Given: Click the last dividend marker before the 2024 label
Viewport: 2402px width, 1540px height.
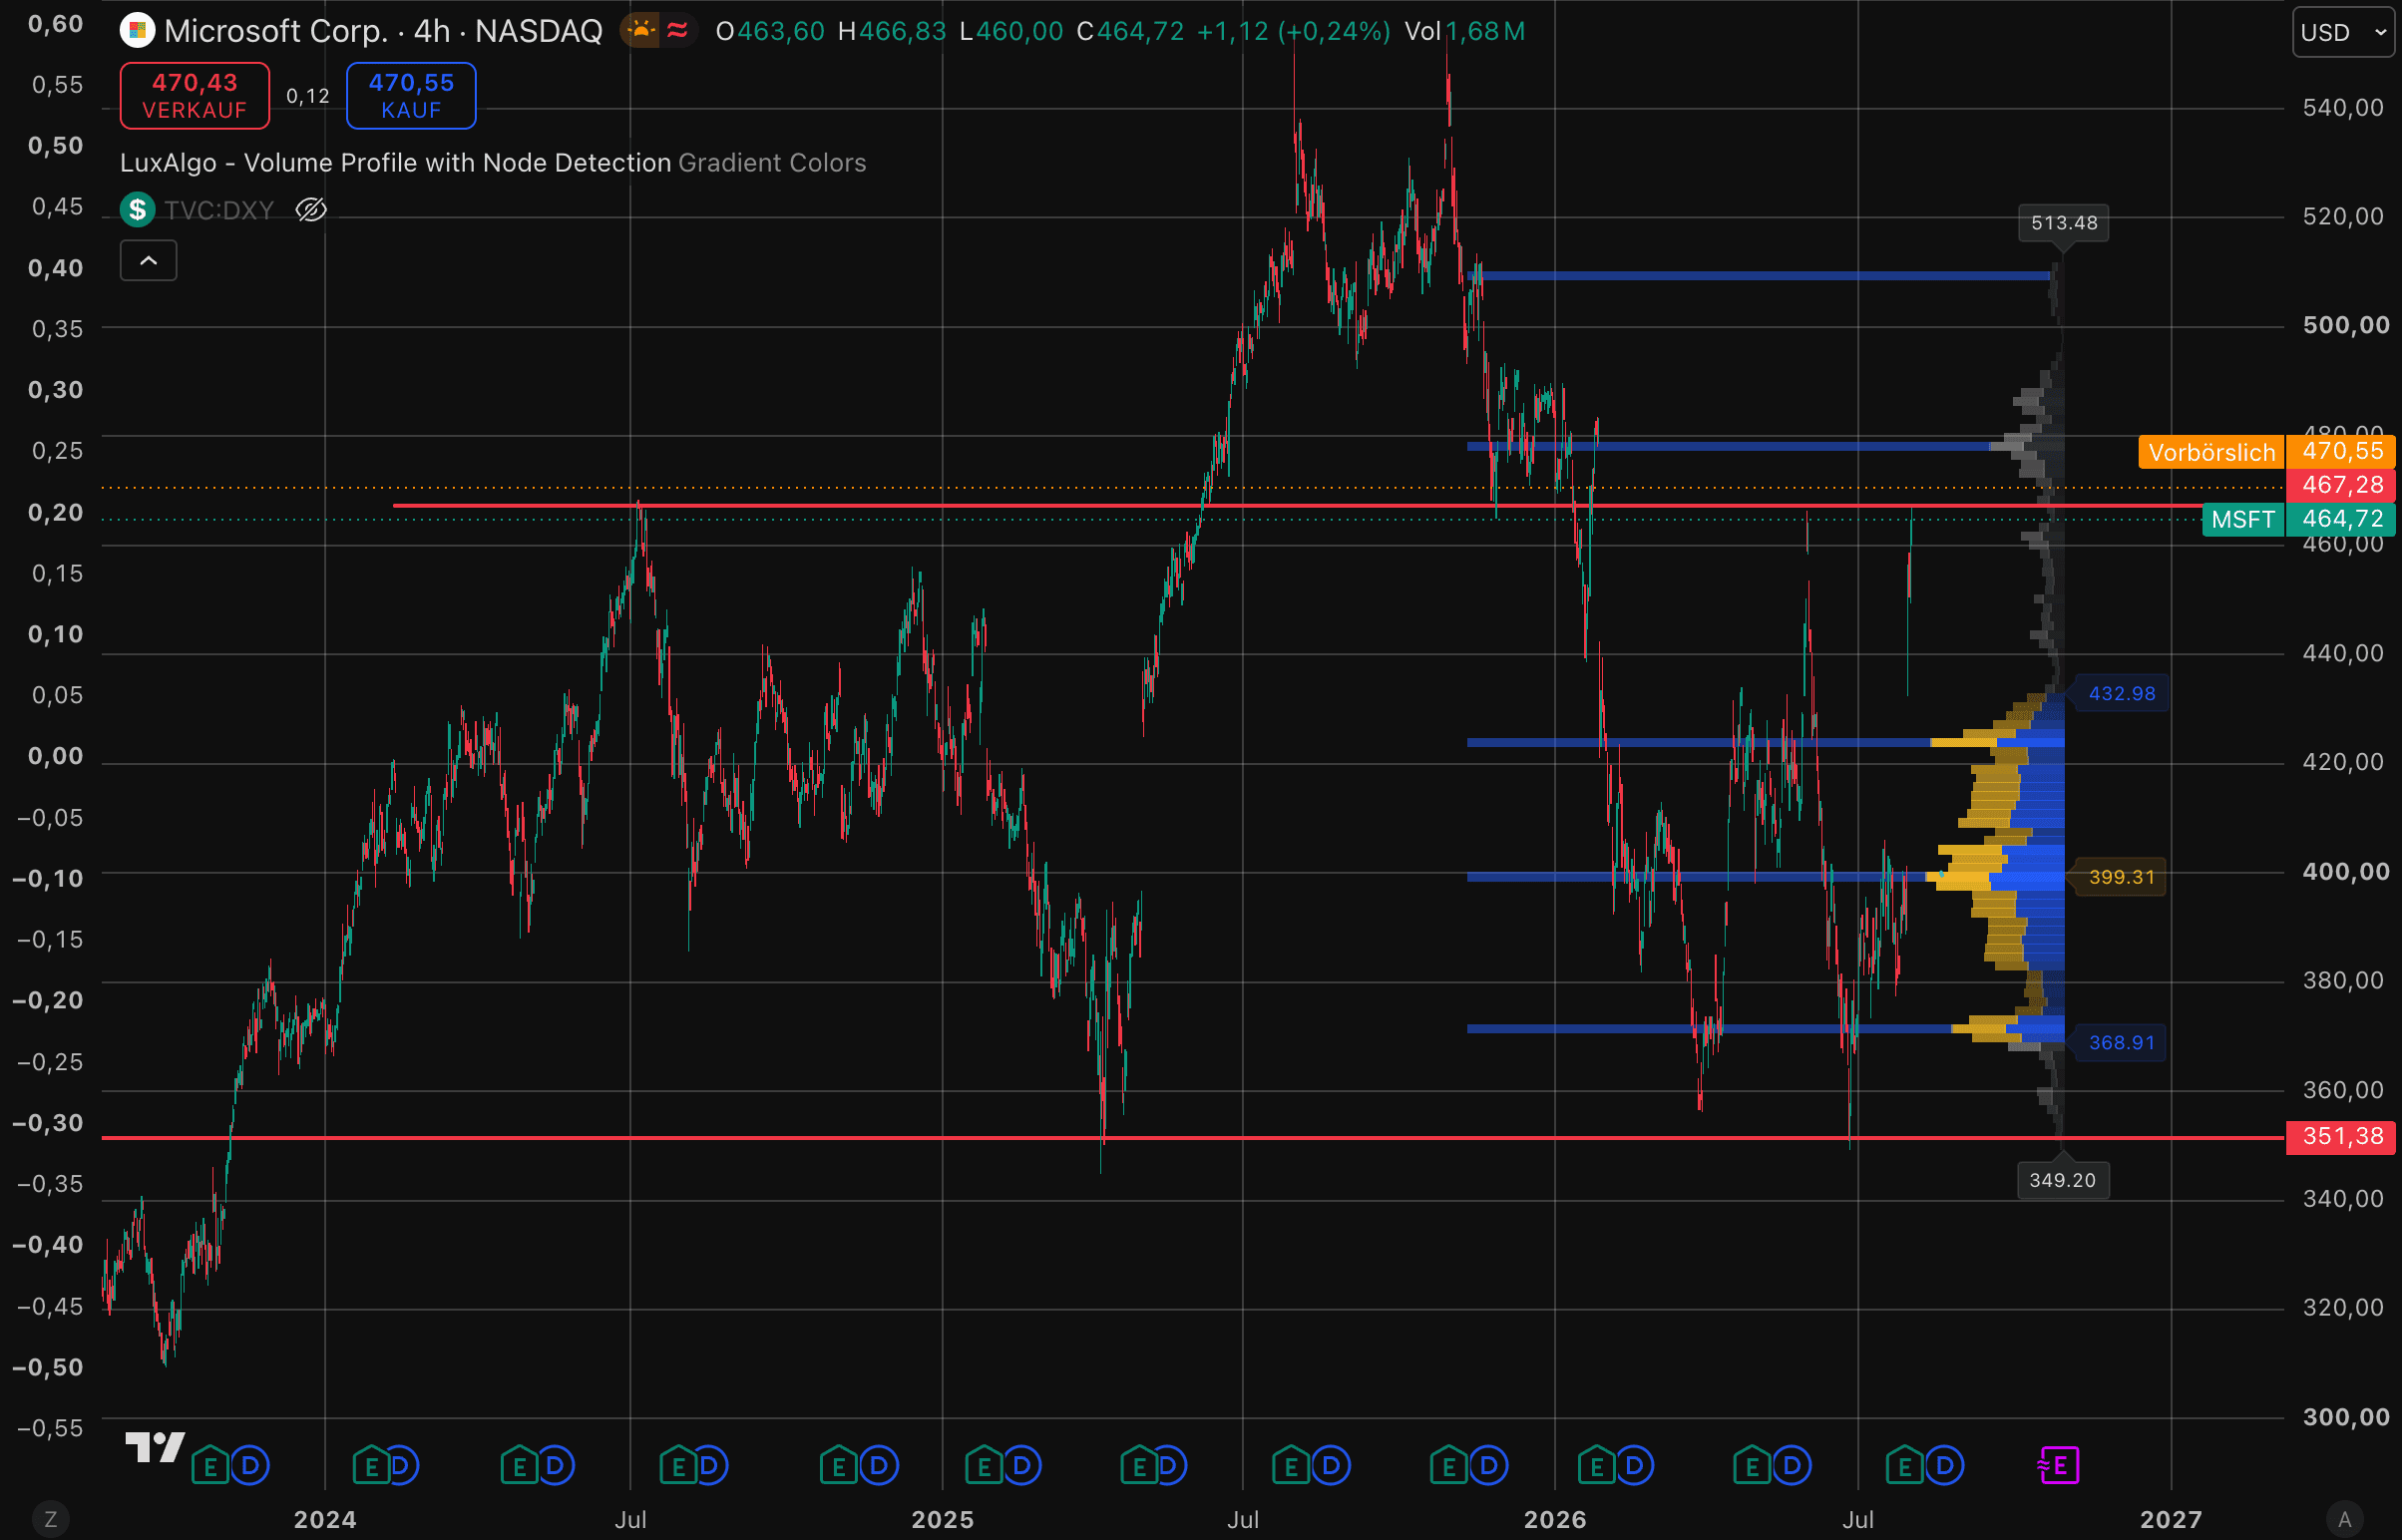Looking at the screenshot, I should 250,1466.
